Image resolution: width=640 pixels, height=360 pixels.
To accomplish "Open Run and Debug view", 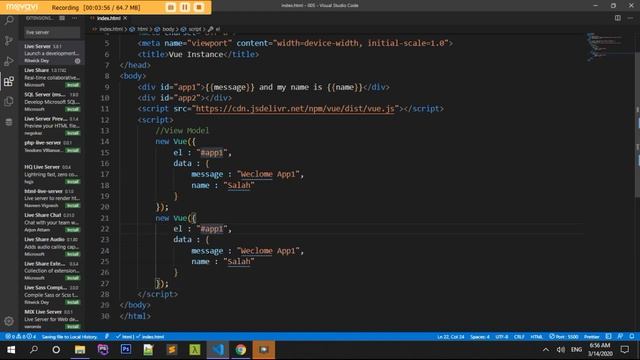I will (9, 61).
